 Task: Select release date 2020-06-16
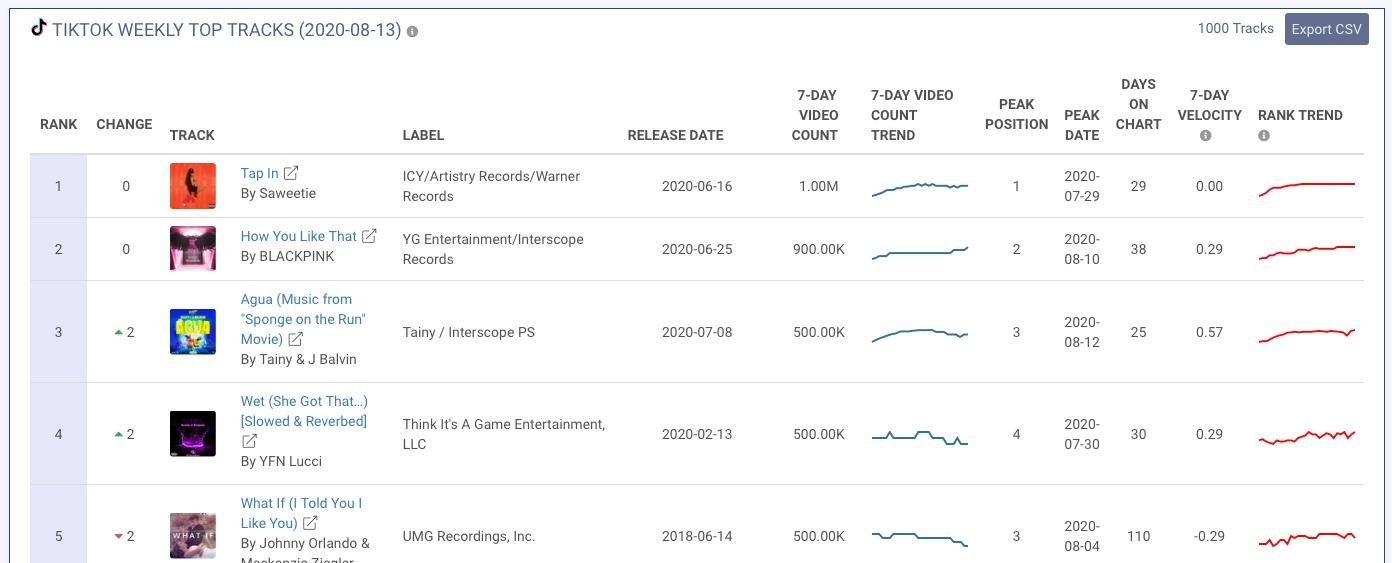point(697,186)
